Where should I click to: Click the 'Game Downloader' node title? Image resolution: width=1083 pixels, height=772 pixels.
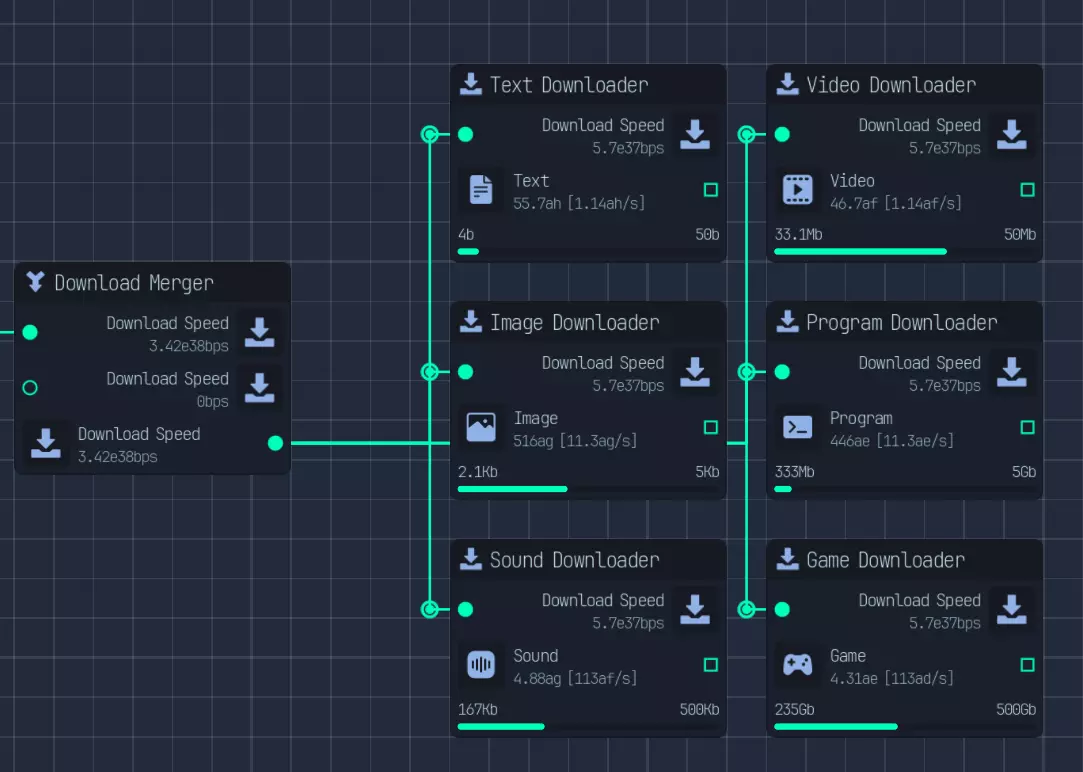(x=885, y=560)
